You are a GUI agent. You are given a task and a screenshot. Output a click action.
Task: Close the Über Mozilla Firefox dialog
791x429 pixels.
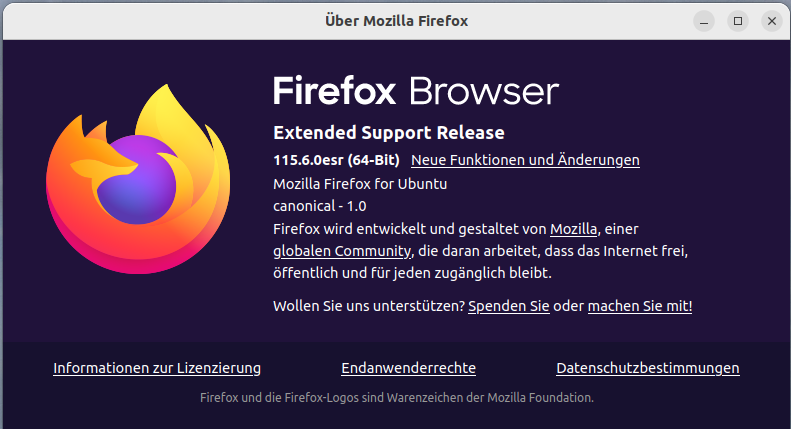pyautogui.click(x=771, y=20)
